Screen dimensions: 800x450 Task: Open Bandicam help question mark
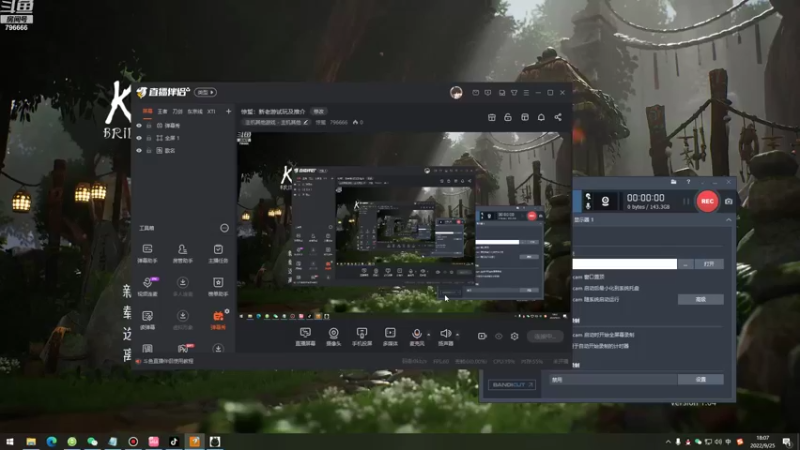tap(688, 182)
